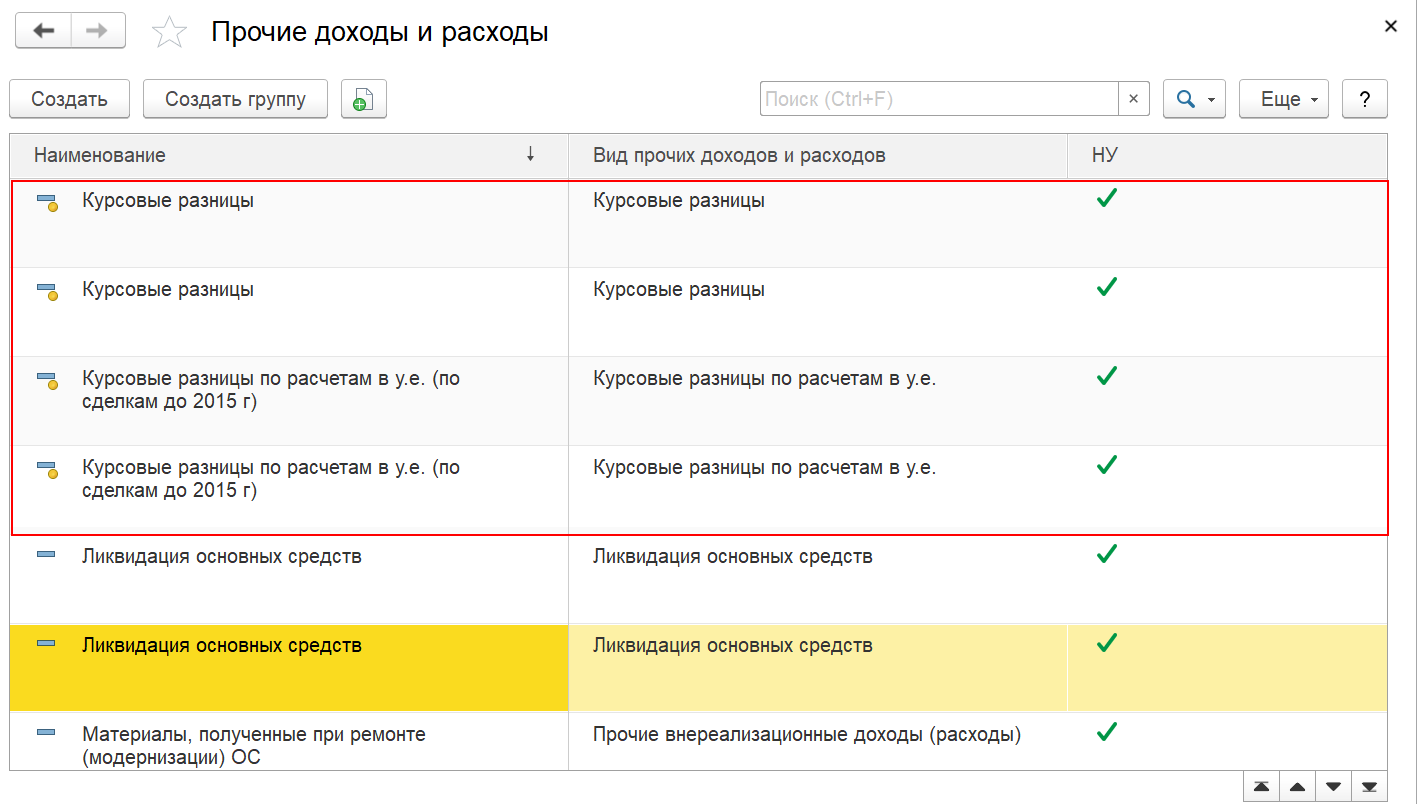Expand the Еще menu

click(1283, 99)
